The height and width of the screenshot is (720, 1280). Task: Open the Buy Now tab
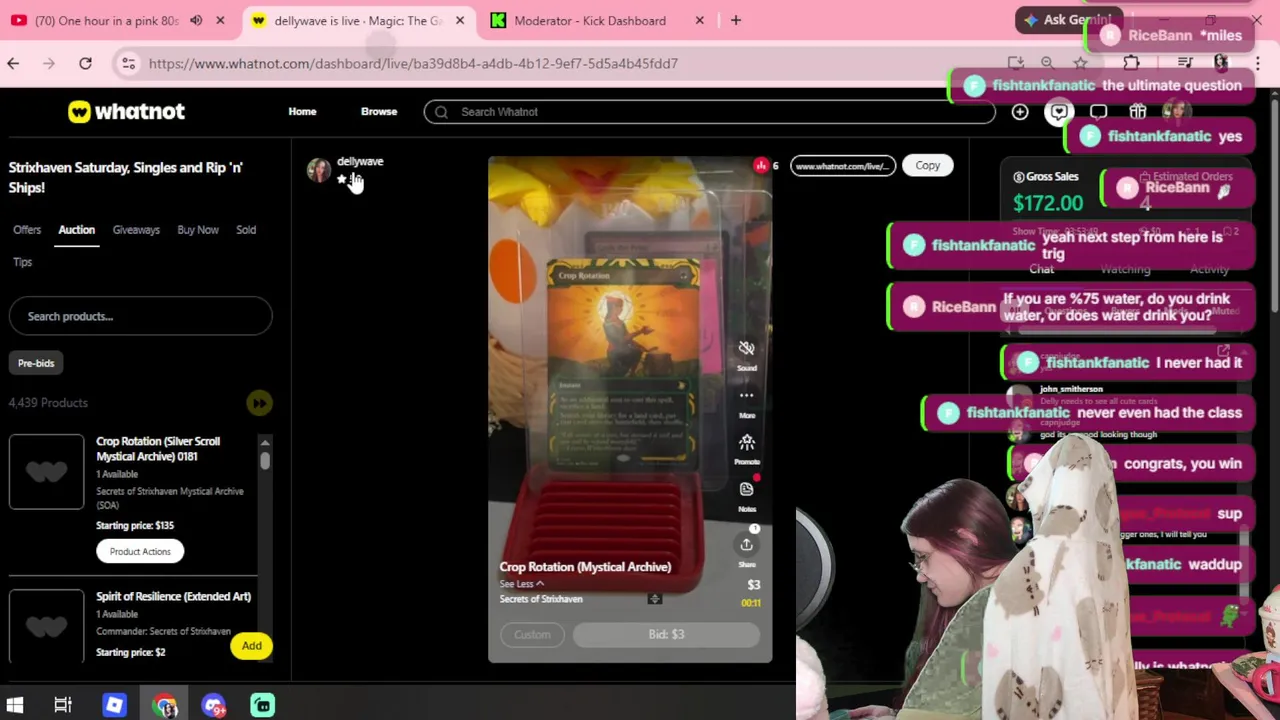tap(198, 230)
